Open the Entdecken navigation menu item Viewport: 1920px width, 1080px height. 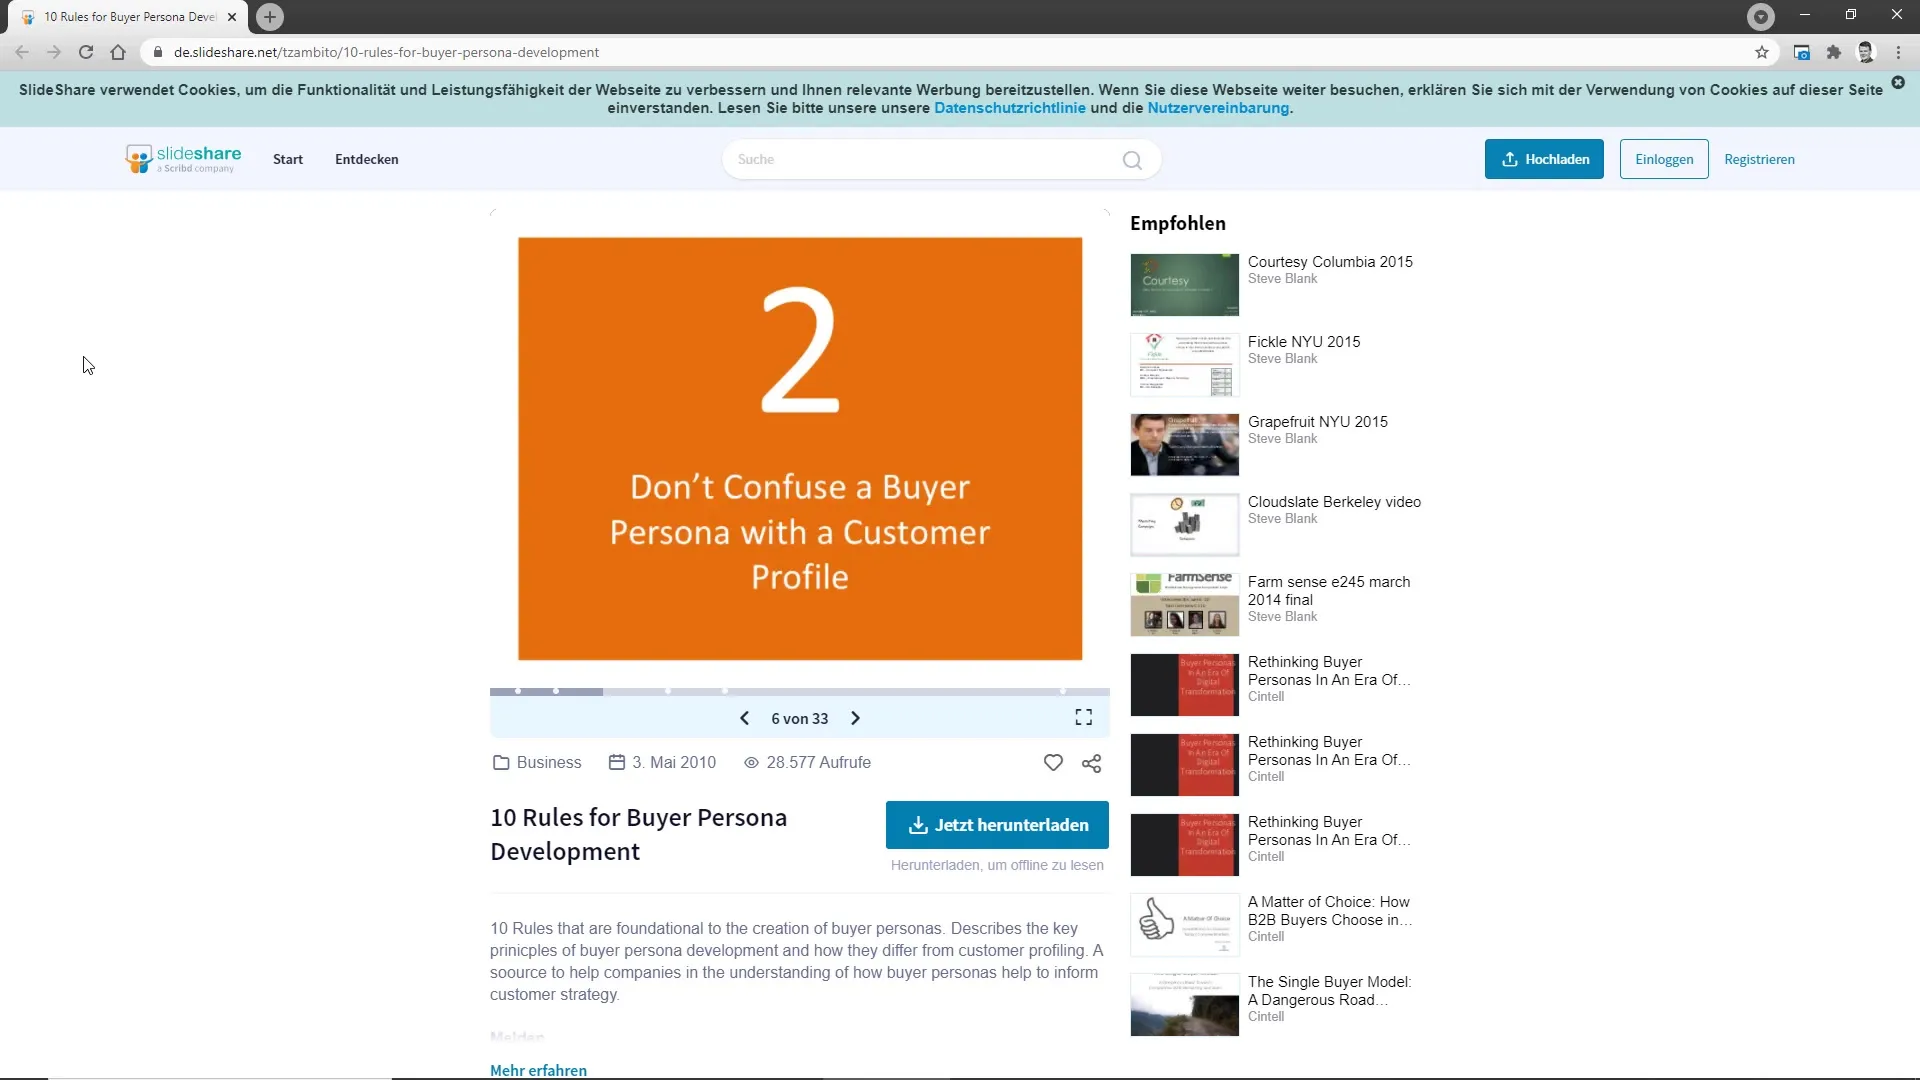coord(367,158)
